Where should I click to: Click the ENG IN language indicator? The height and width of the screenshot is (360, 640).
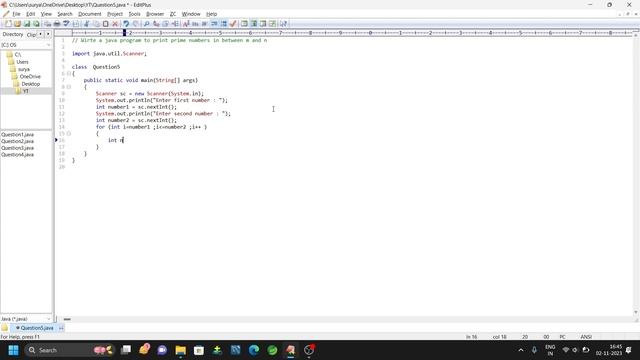(550, 350)
